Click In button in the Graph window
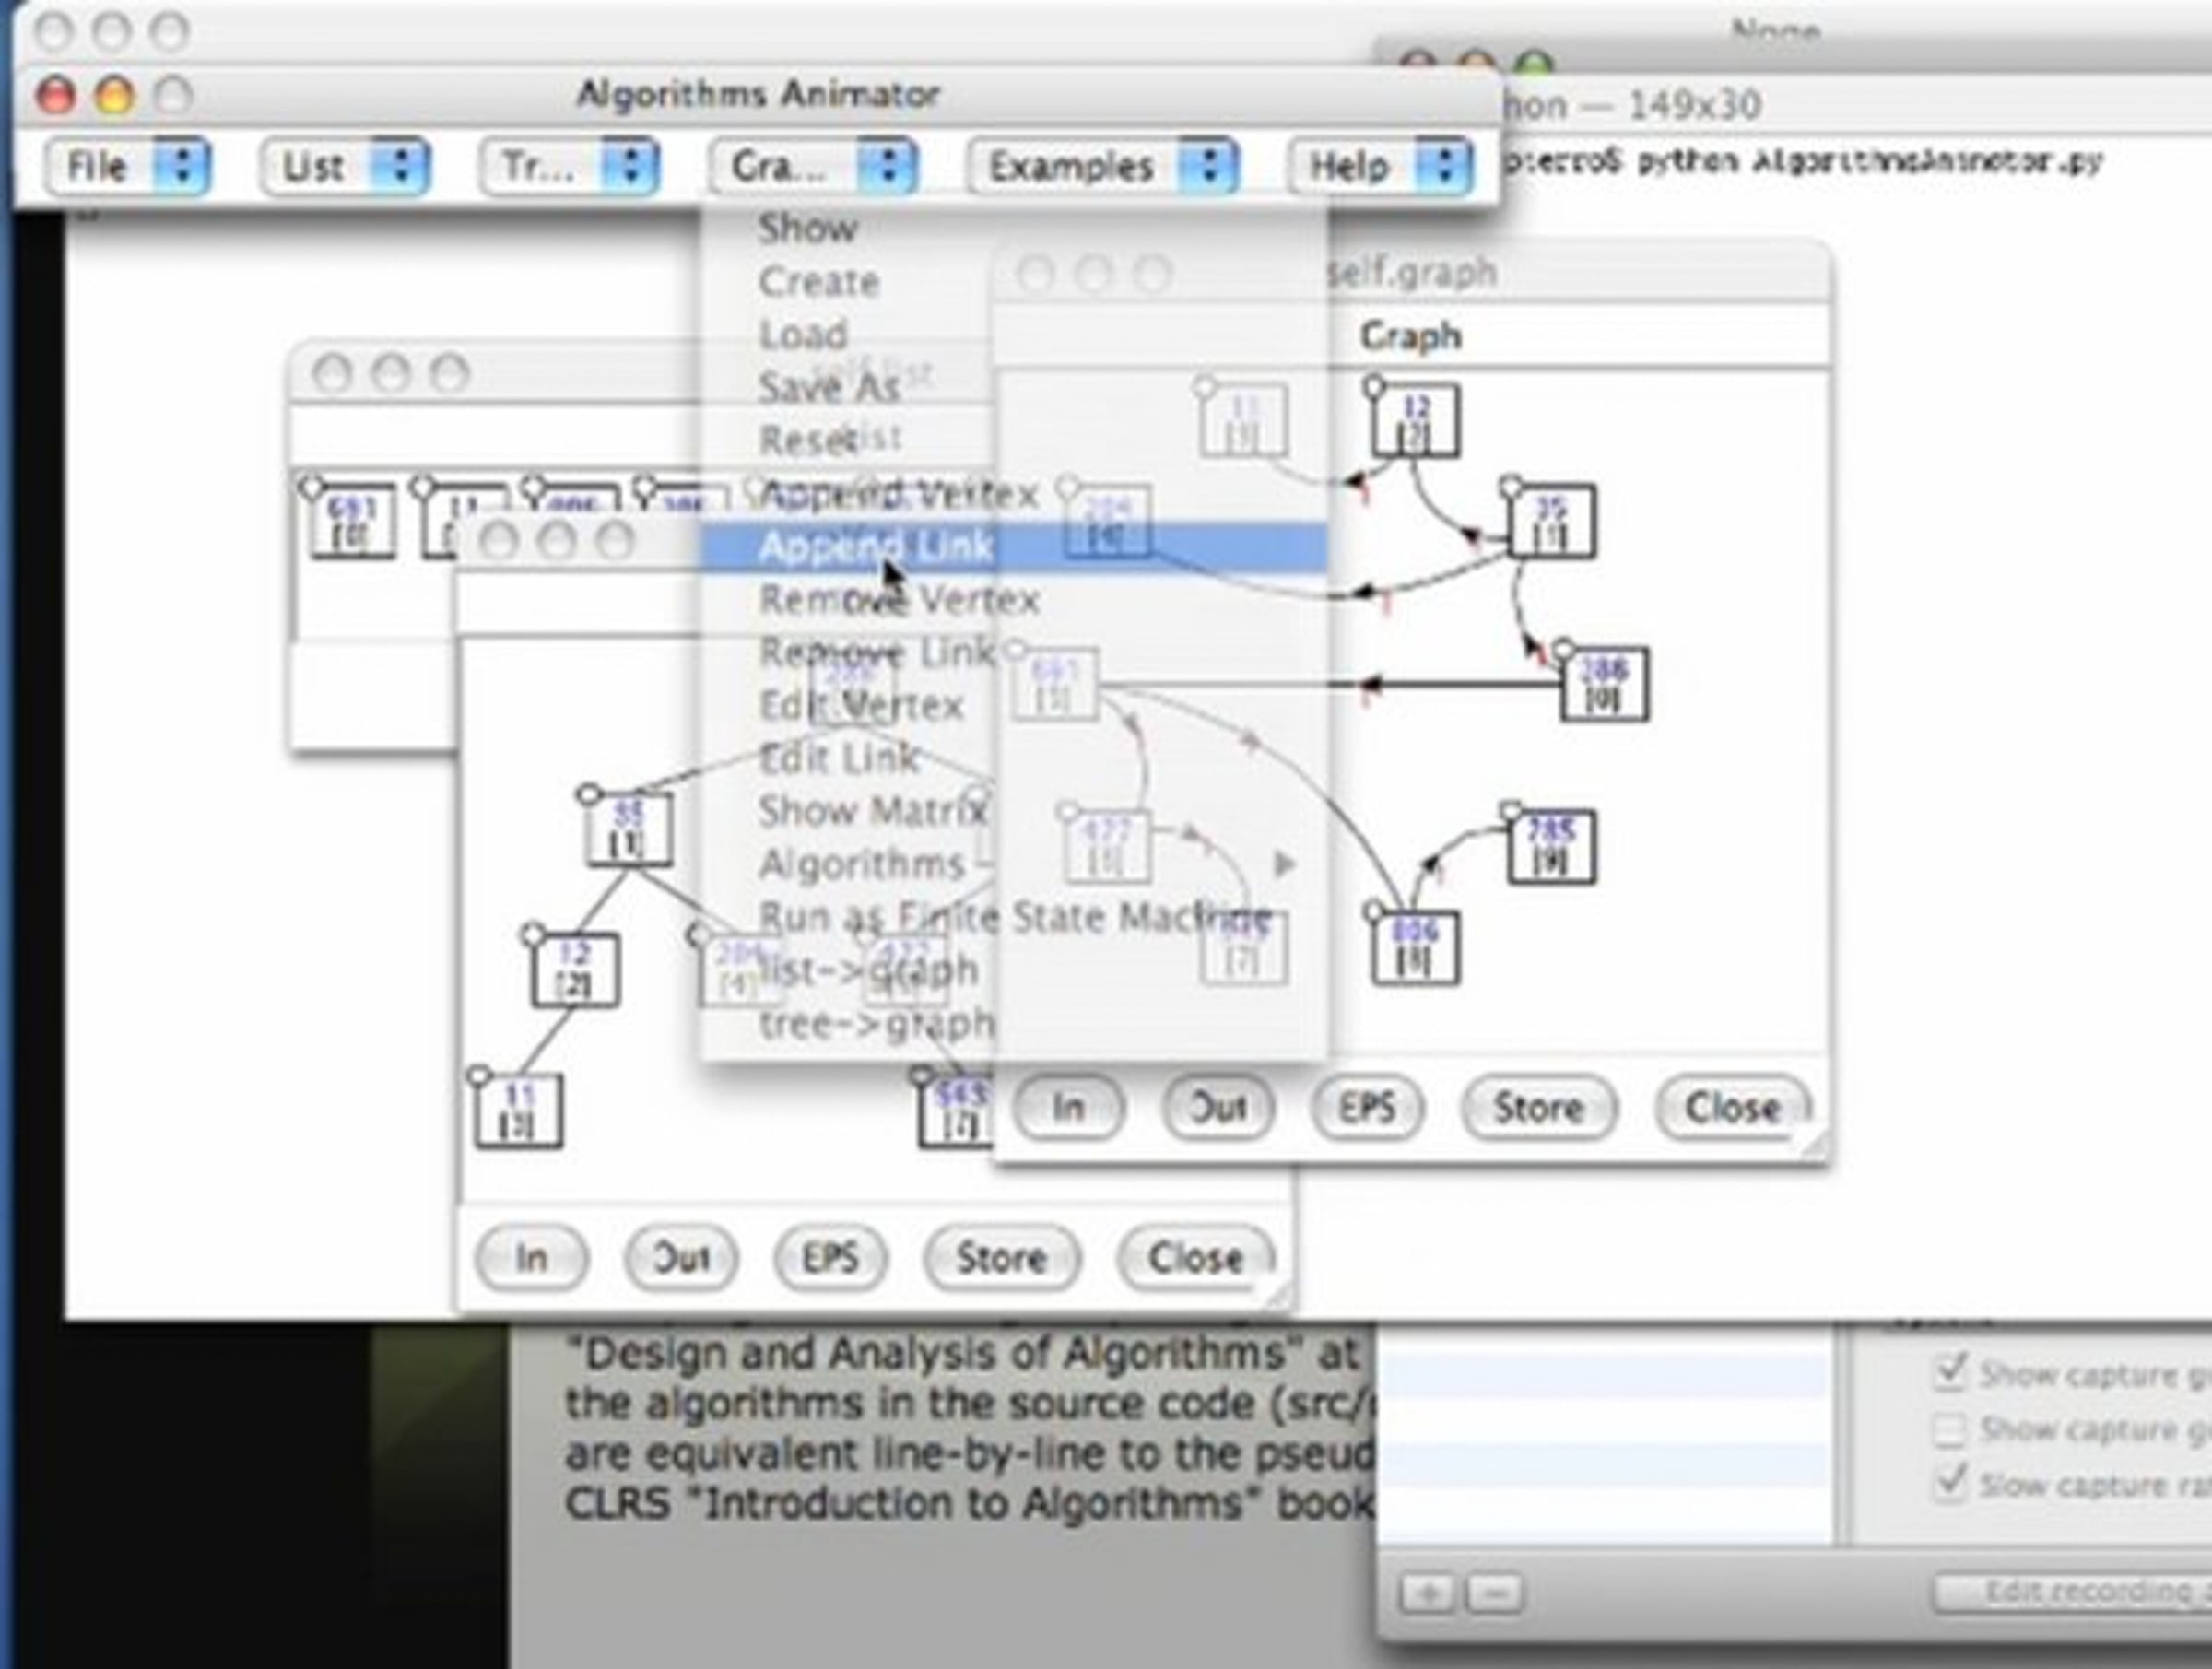Viewport: 2212px width, 1669px height. 1069,1107
